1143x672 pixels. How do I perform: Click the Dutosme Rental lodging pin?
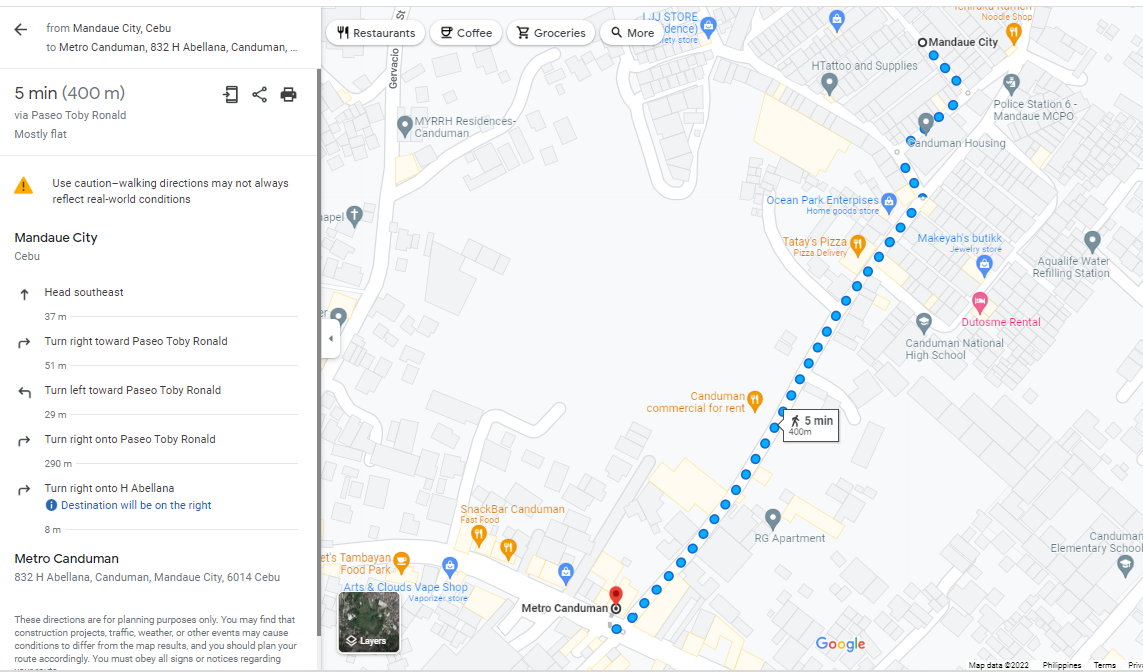[x=980, y=301]
